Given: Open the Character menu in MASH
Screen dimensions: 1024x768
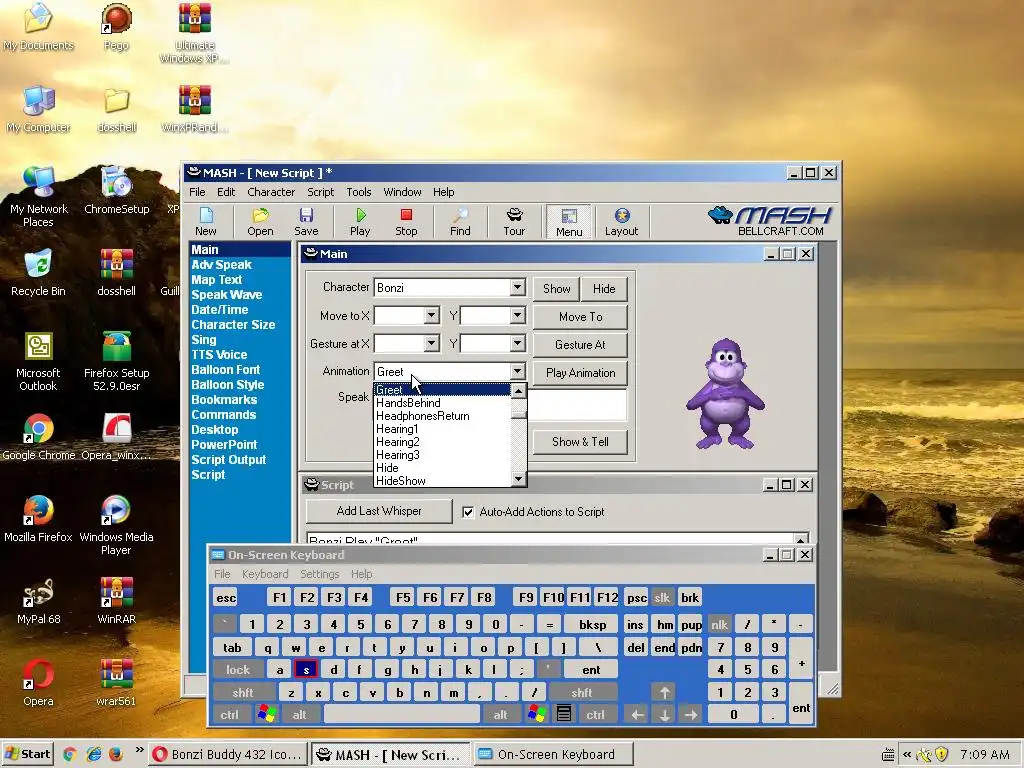Looking at the screenshot, I should (271, 192).
